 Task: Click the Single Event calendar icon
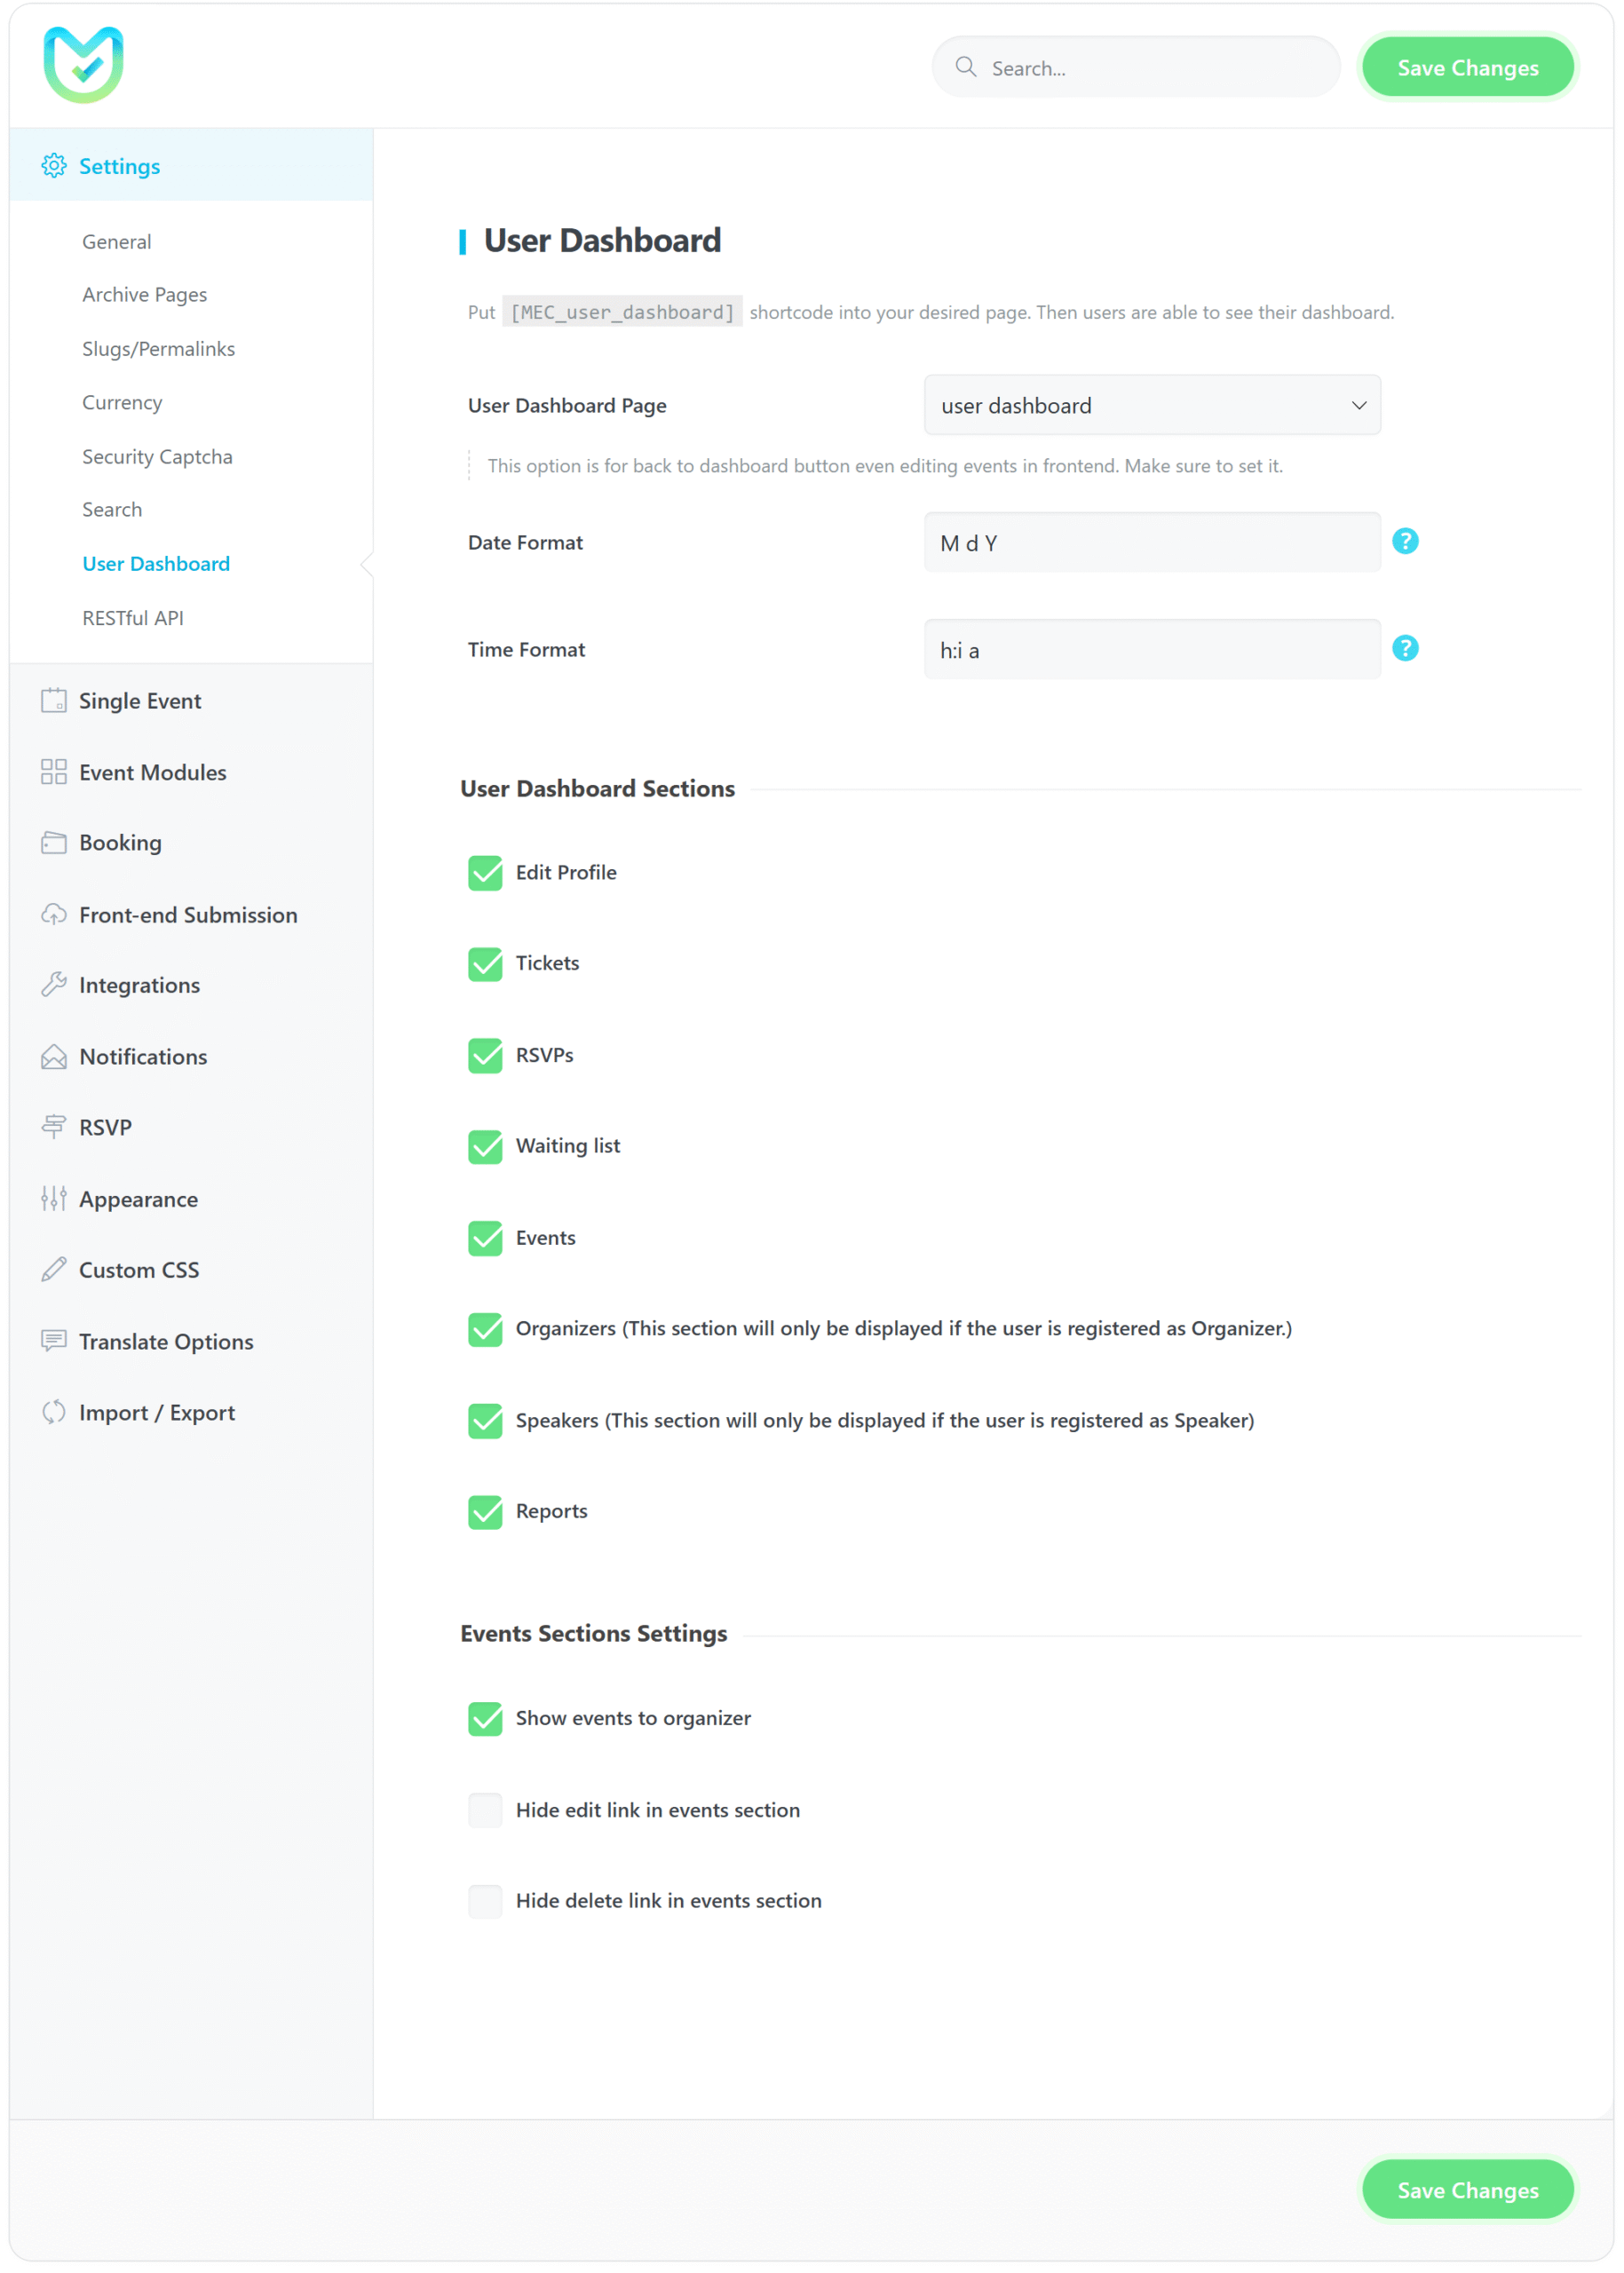pos(54,700)
